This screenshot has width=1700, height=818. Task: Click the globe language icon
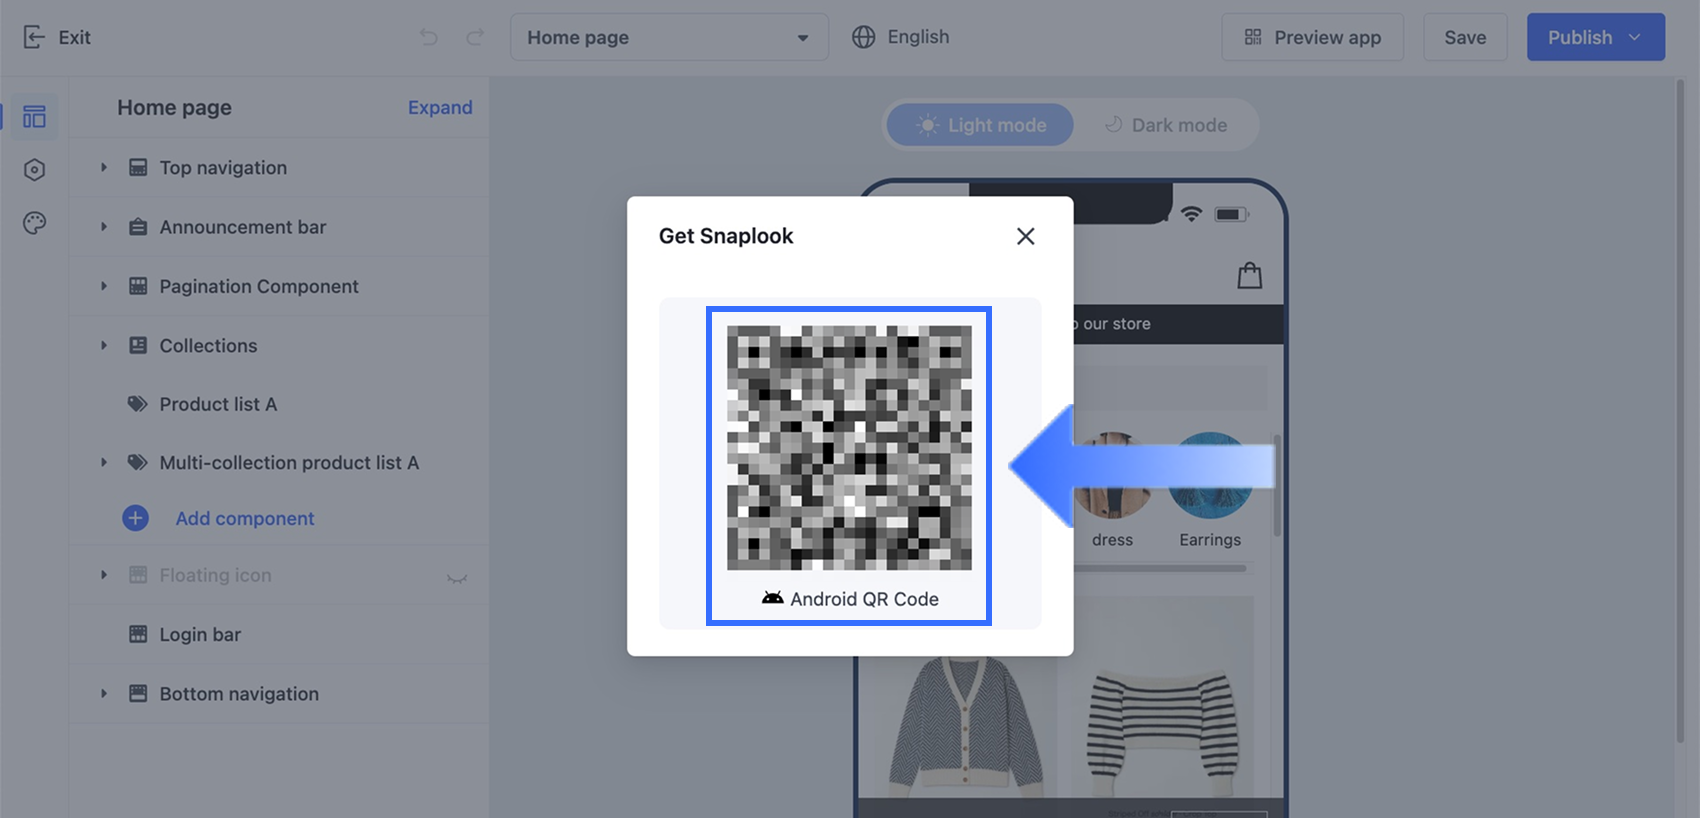coord(863,37)
